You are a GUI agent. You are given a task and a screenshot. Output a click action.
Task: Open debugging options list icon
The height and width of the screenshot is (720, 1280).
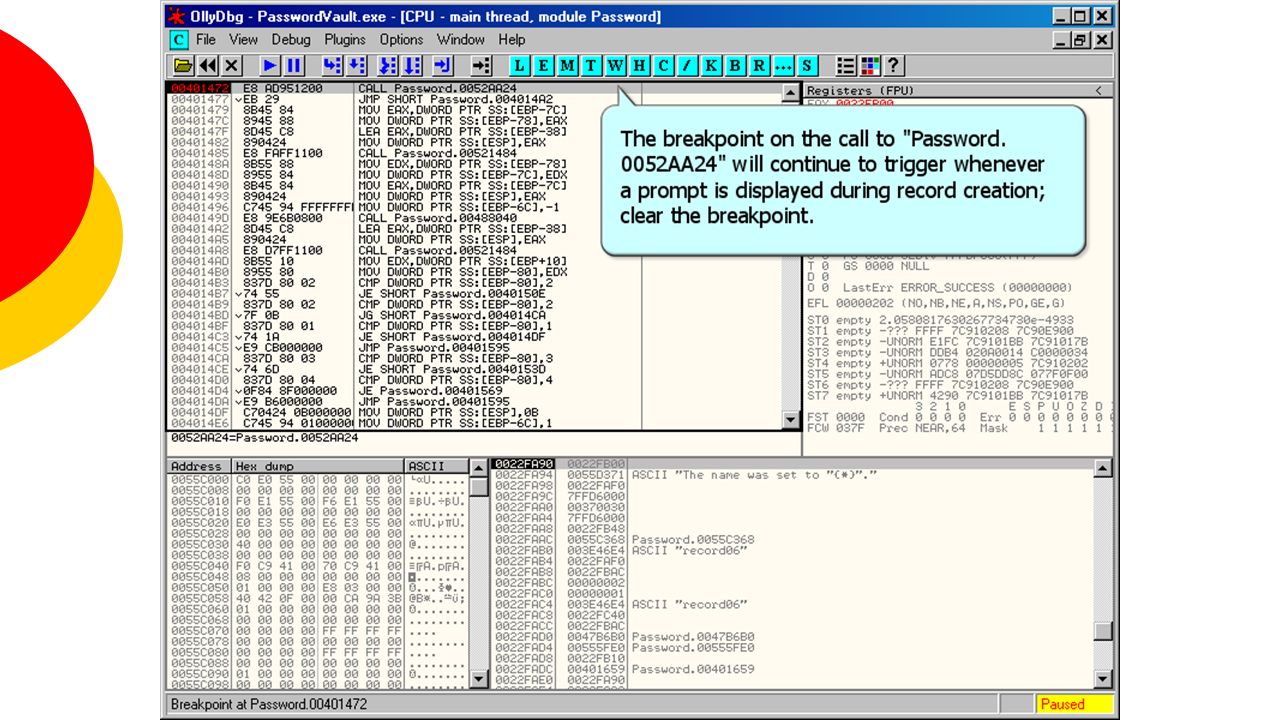tap(847, 66)
